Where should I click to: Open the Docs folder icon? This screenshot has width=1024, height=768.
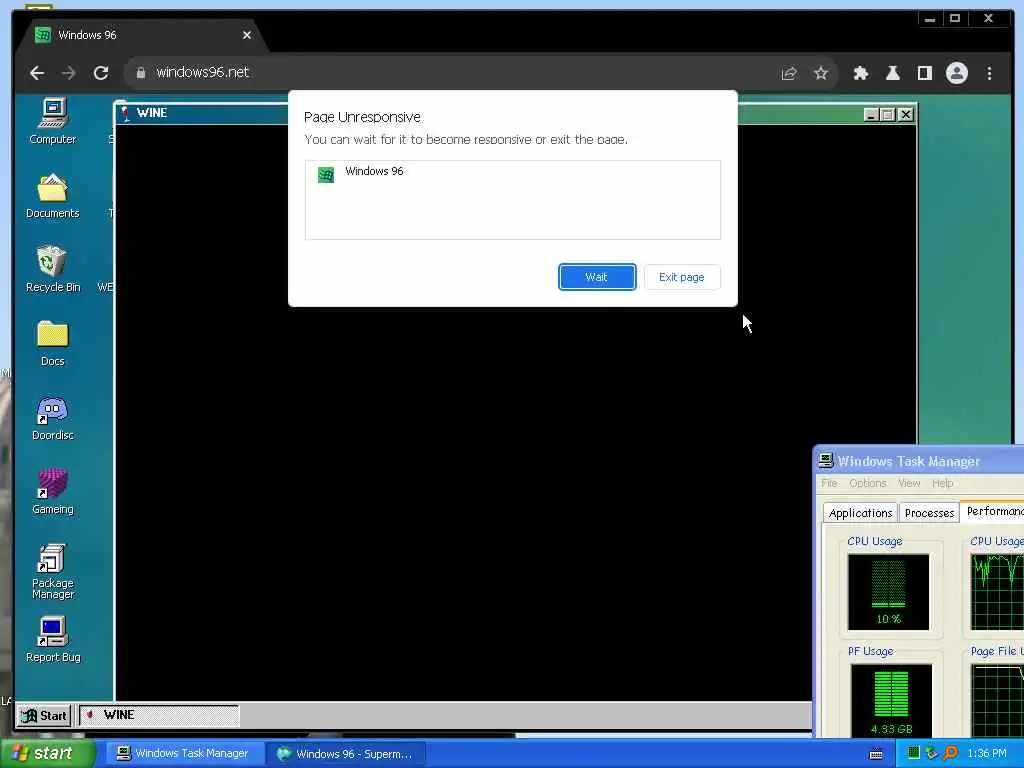52,344
